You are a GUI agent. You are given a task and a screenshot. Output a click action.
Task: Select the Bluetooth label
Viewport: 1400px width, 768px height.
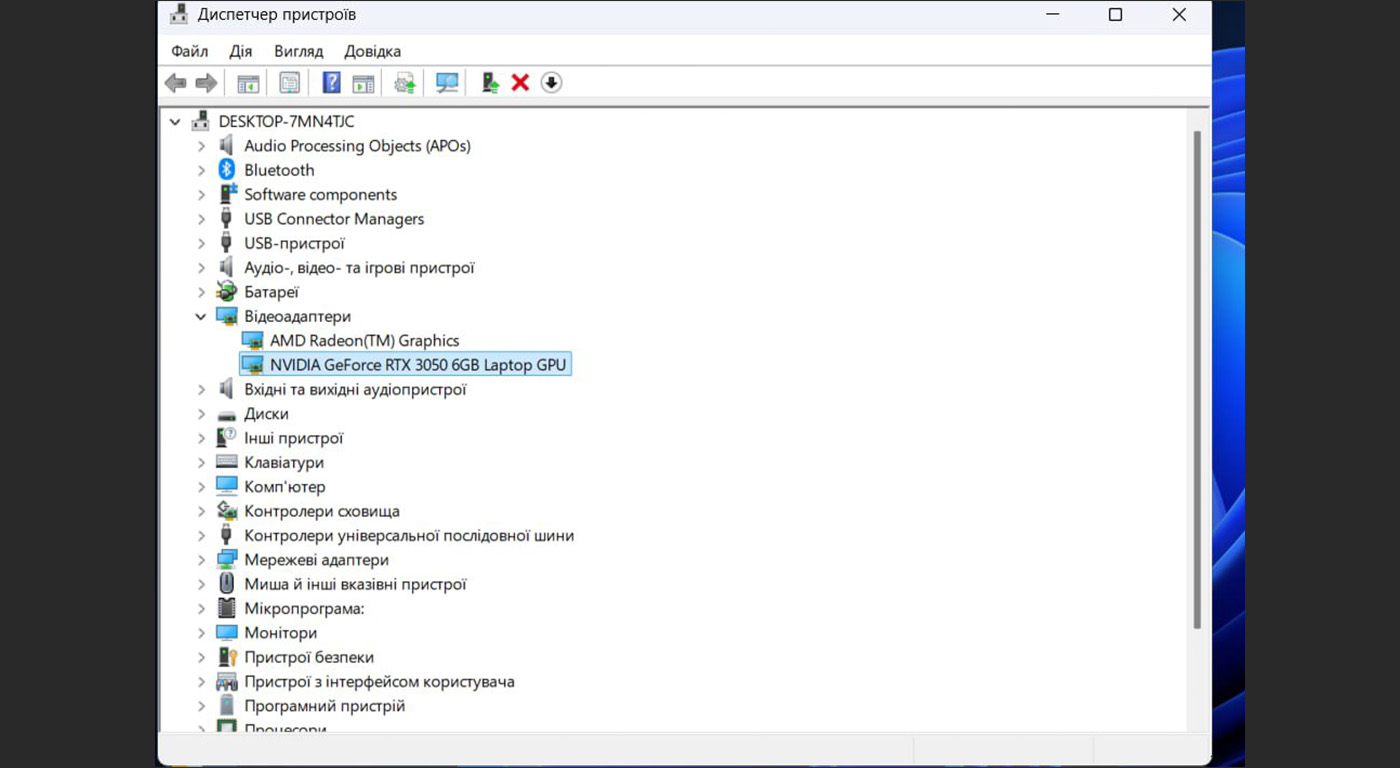[279, 170]
